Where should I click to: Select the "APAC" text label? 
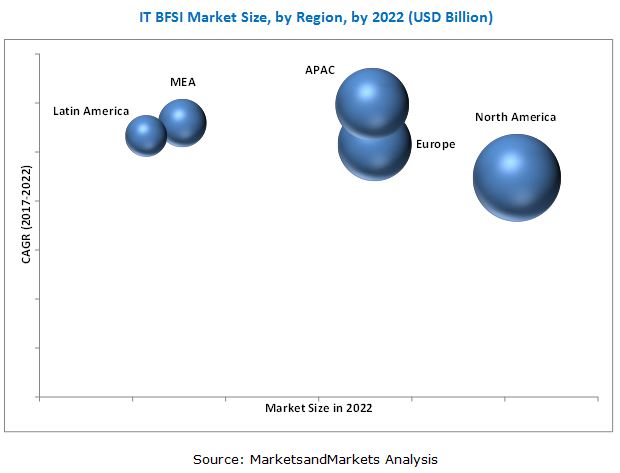320,70
